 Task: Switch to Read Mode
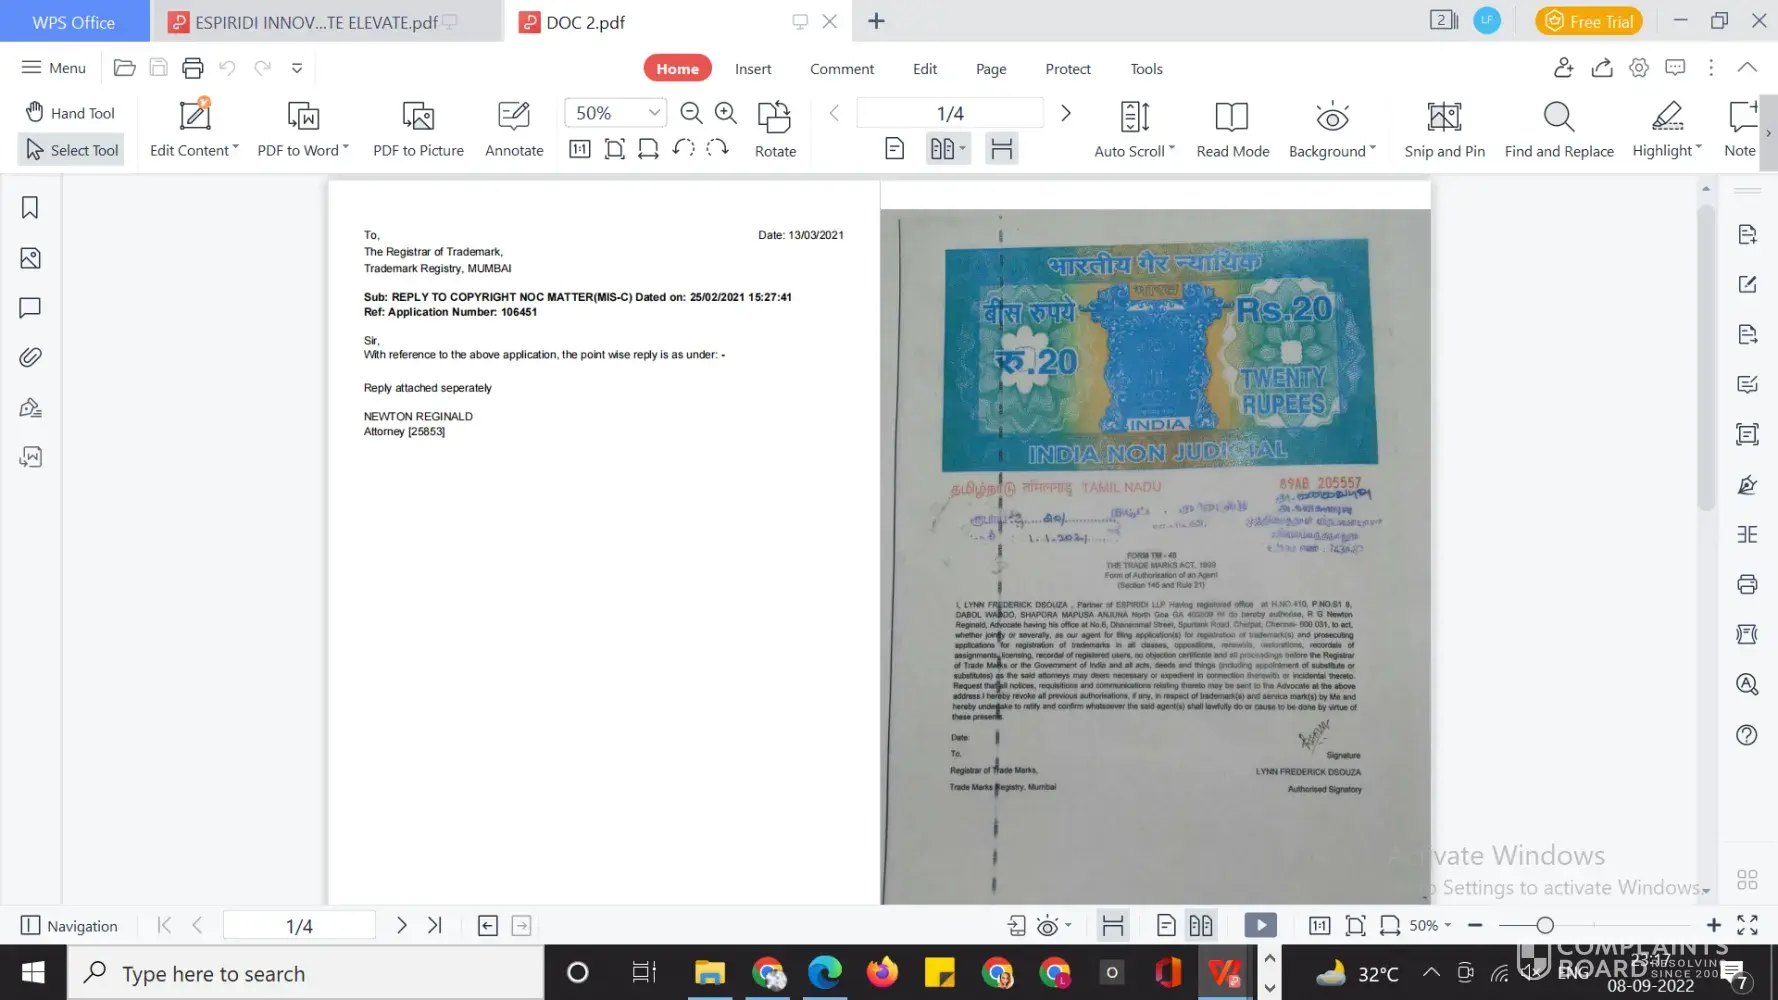tap(1232, 129)
